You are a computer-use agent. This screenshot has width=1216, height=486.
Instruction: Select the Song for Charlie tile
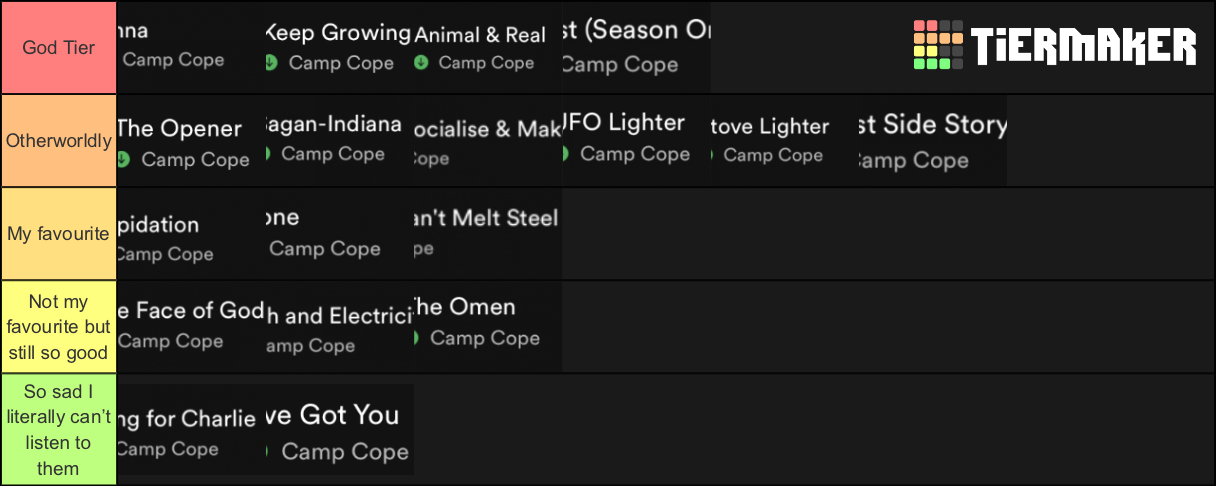click(191, 430)
